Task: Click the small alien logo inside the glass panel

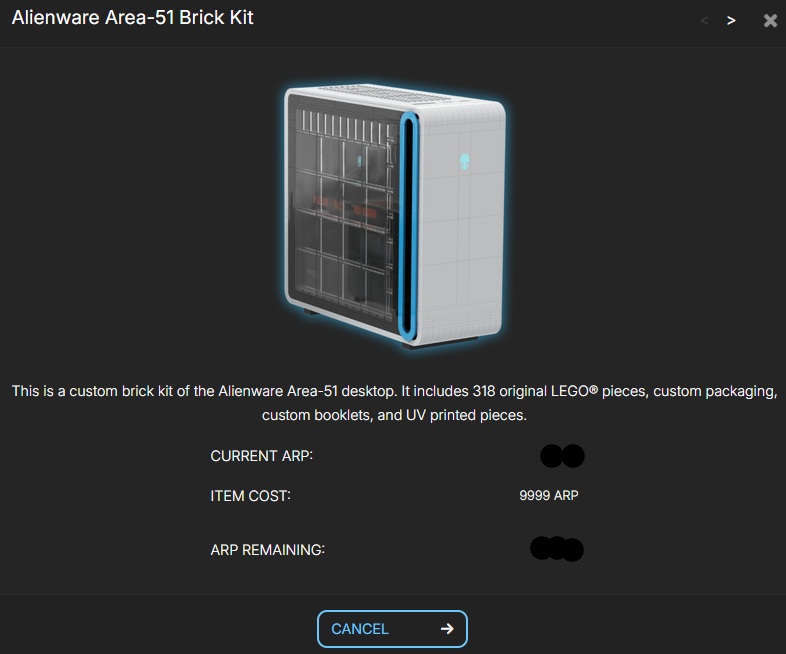Action: tap(359, 161)
